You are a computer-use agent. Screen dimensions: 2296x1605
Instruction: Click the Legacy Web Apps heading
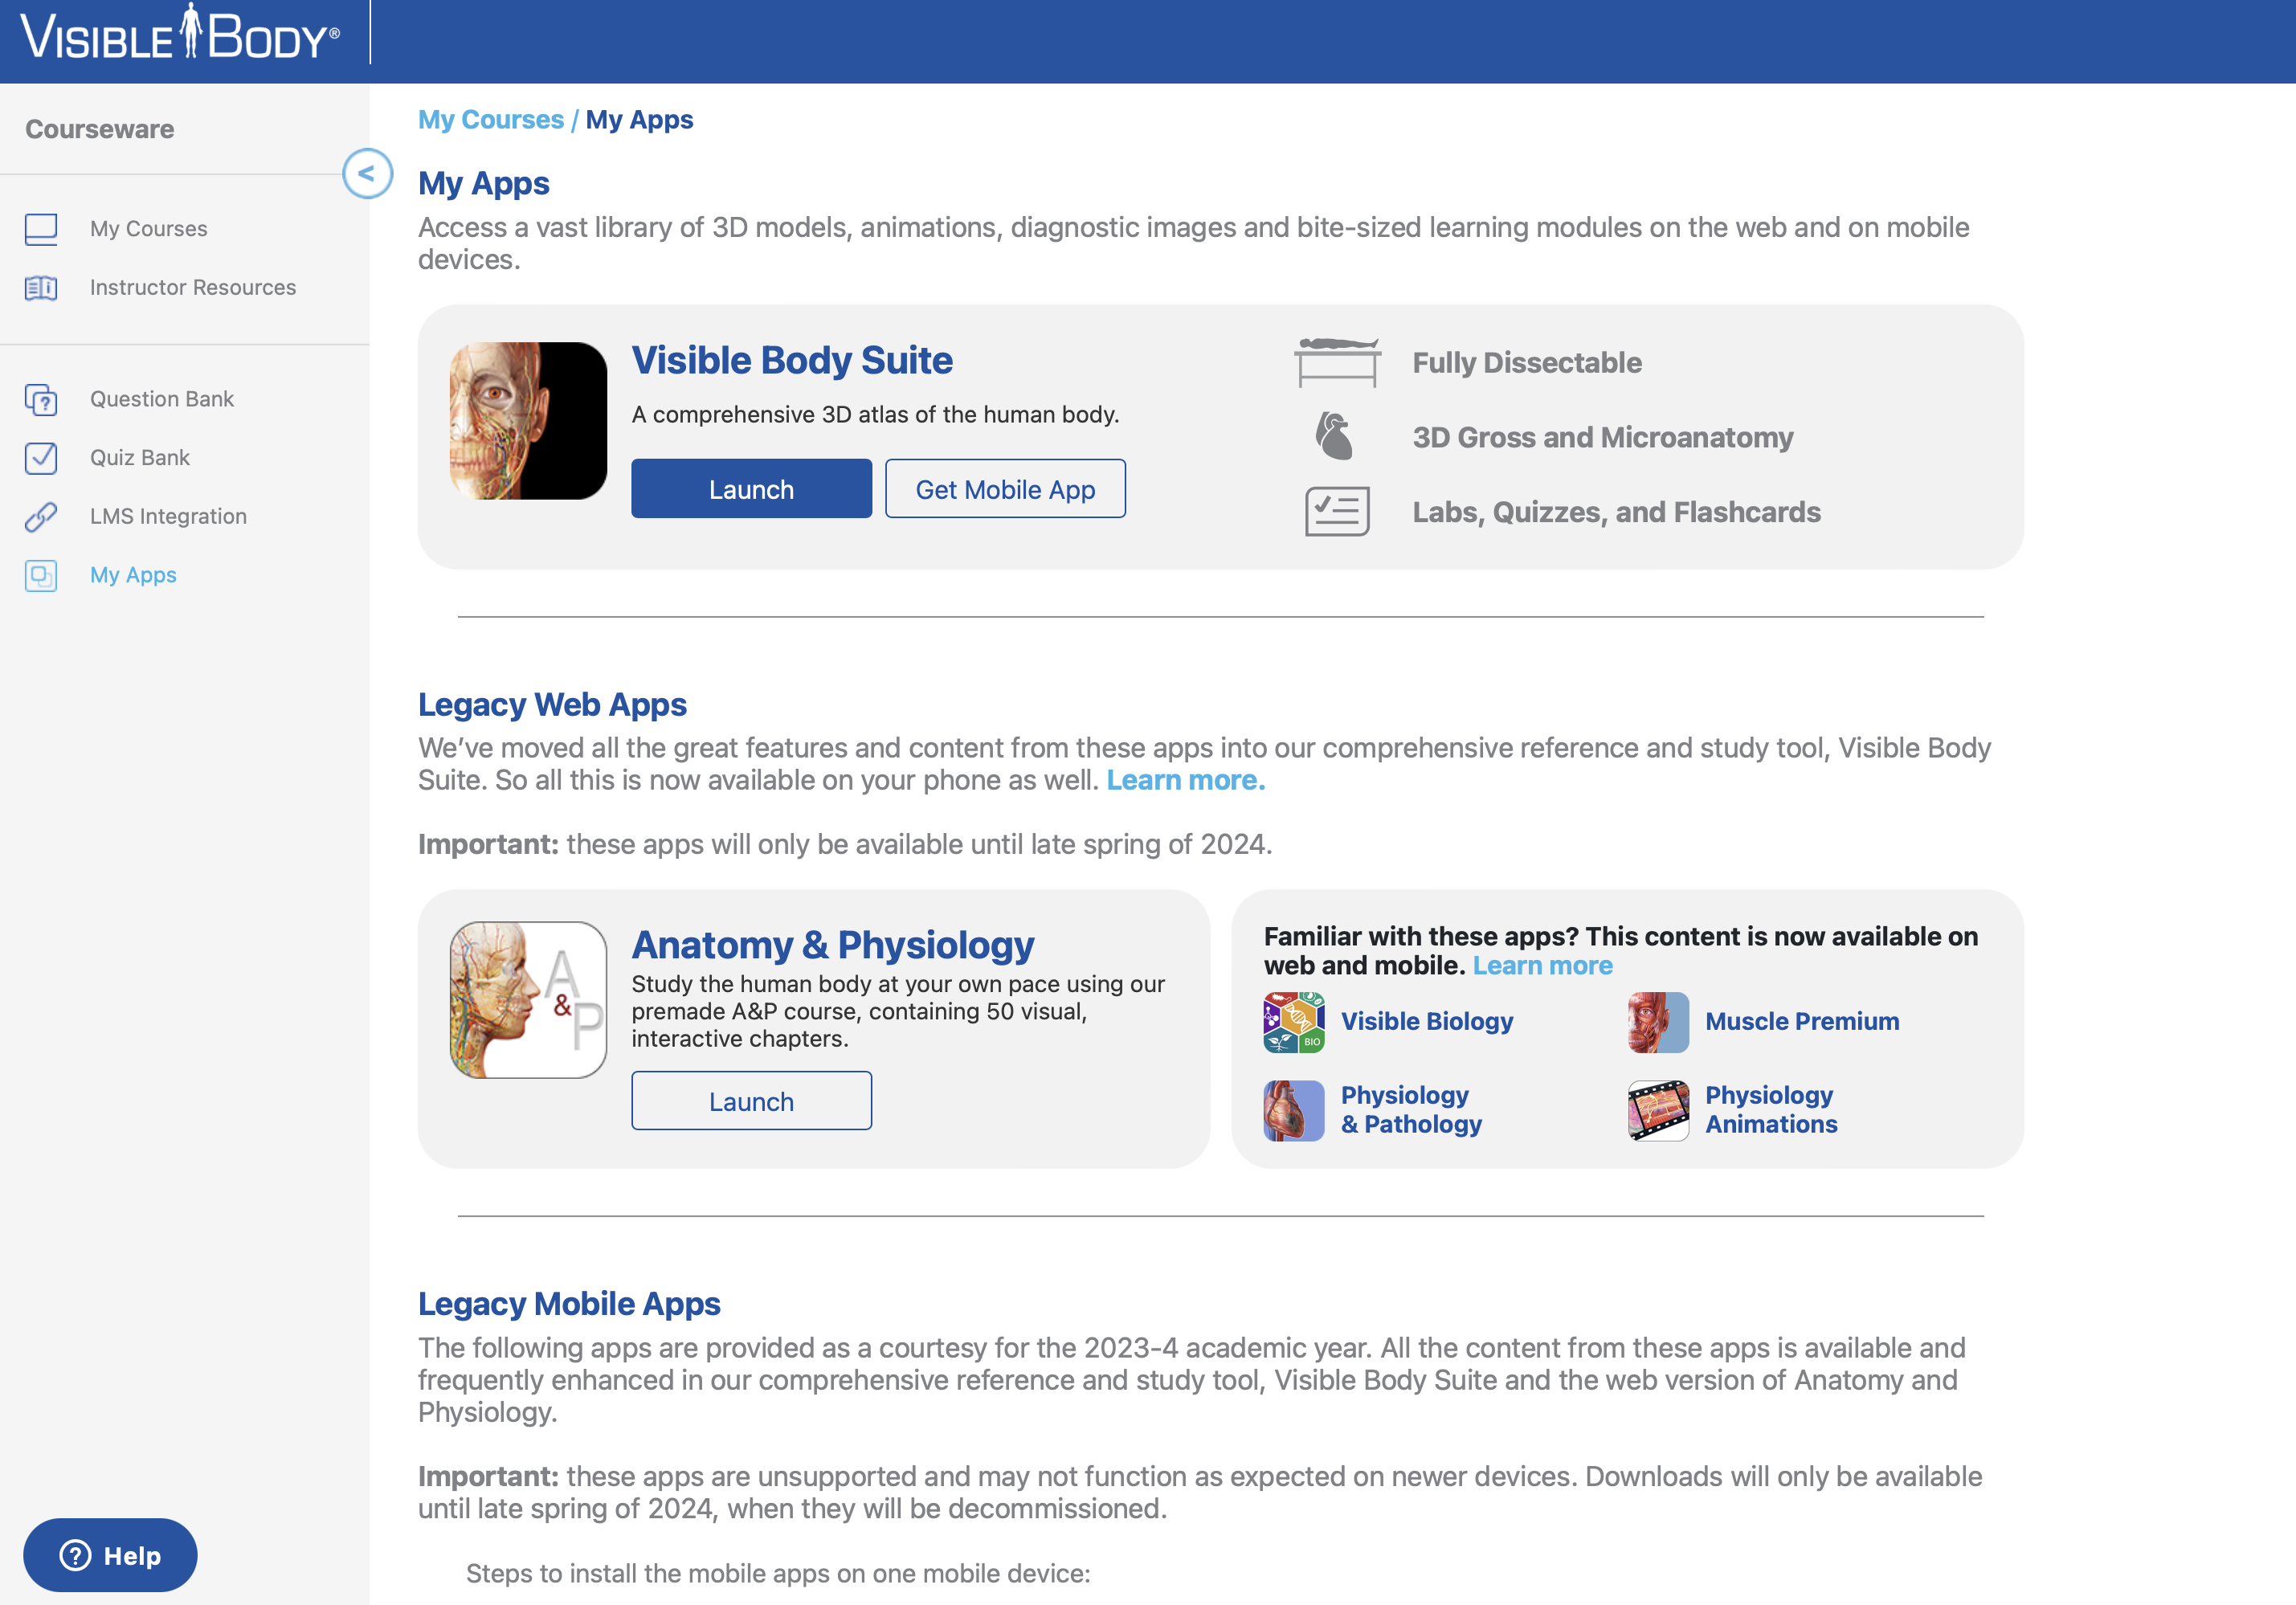click(x=552, y=705)
